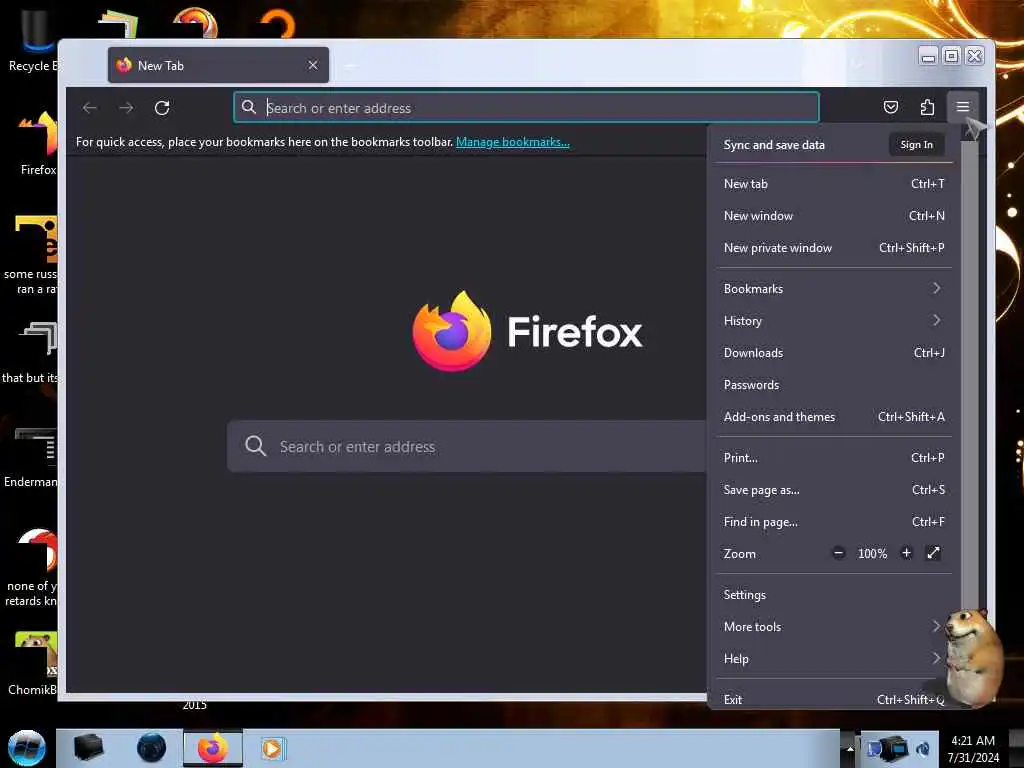Image resolution: width=1024 pixels, height=768 pixels.
Task: Click the volume tray icon
Action: coord(923,748)
